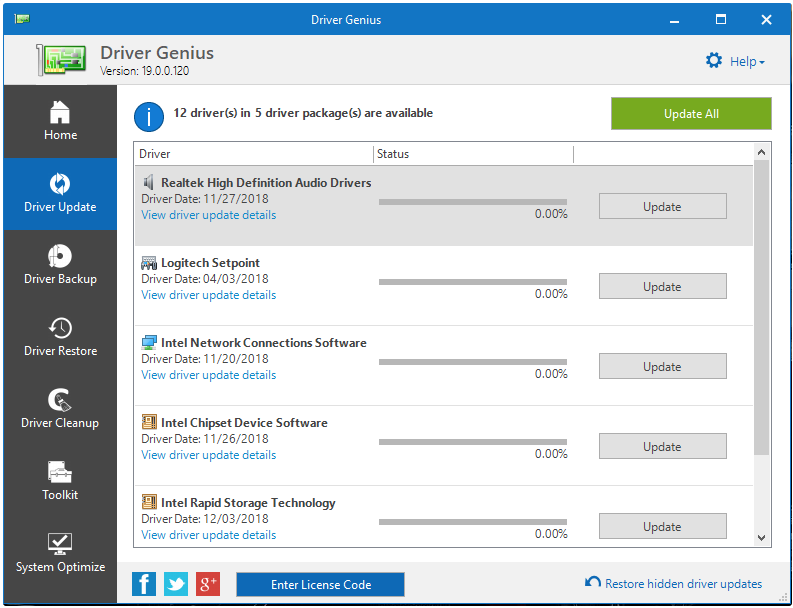Screen dimensions: 793x608
Task: Click the Status column header
Action: 474,154
